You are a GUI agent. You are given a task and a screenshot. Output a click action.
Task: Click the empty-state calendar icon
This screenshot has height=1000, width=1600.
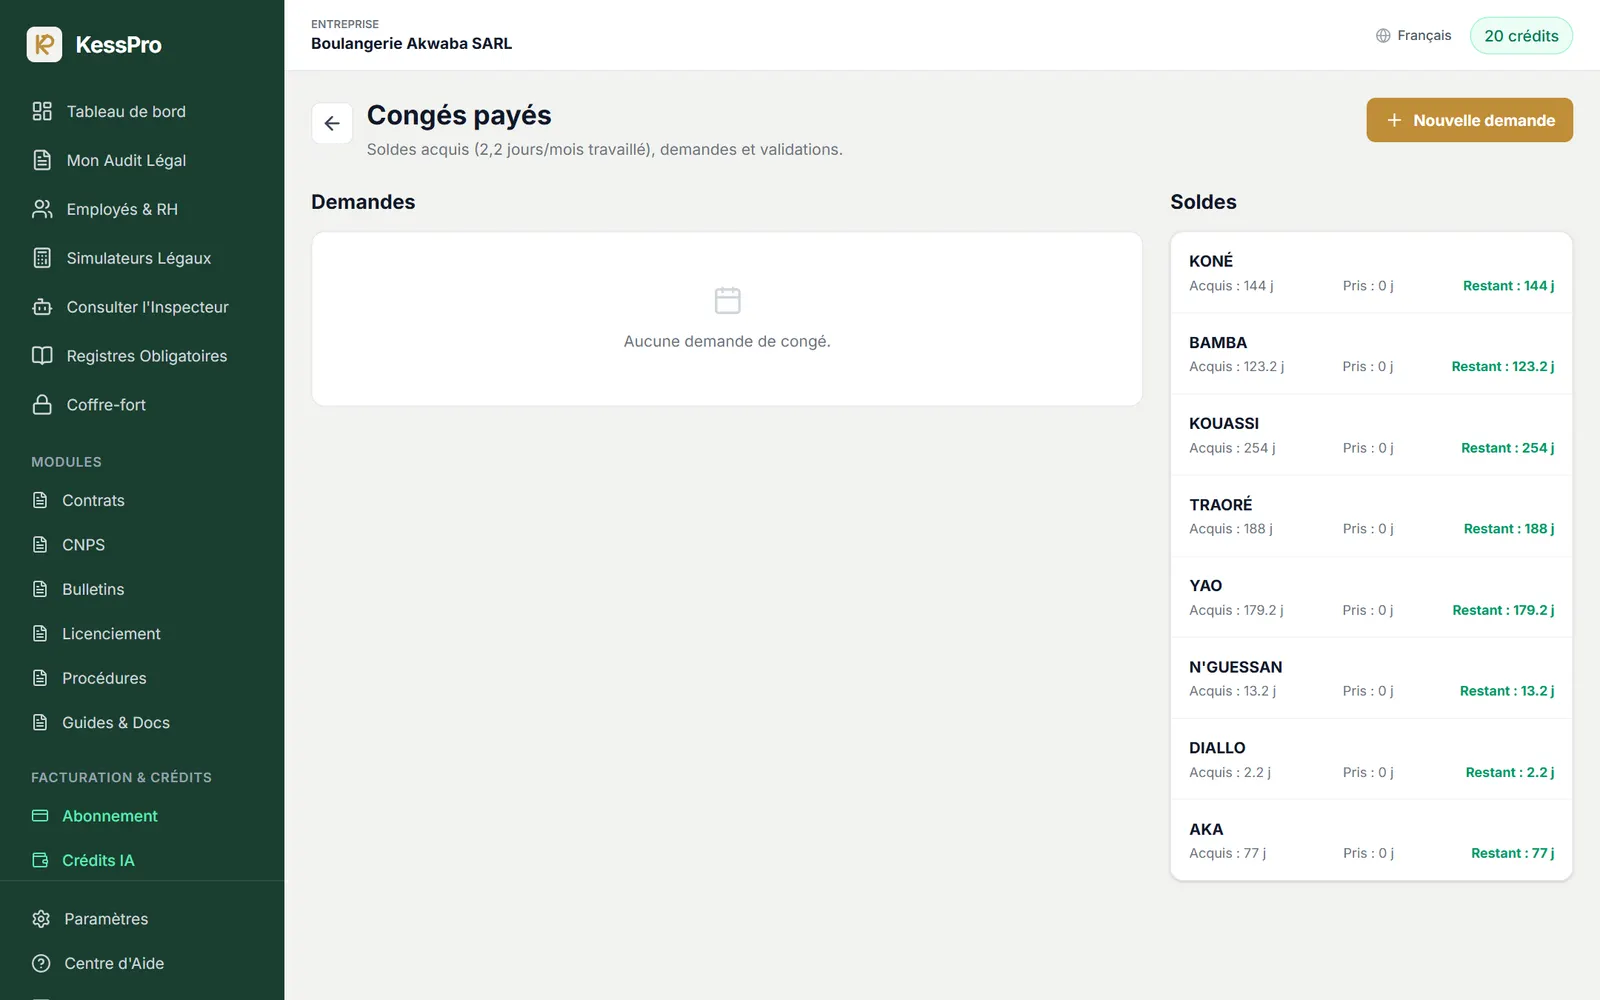coord(727,300)
